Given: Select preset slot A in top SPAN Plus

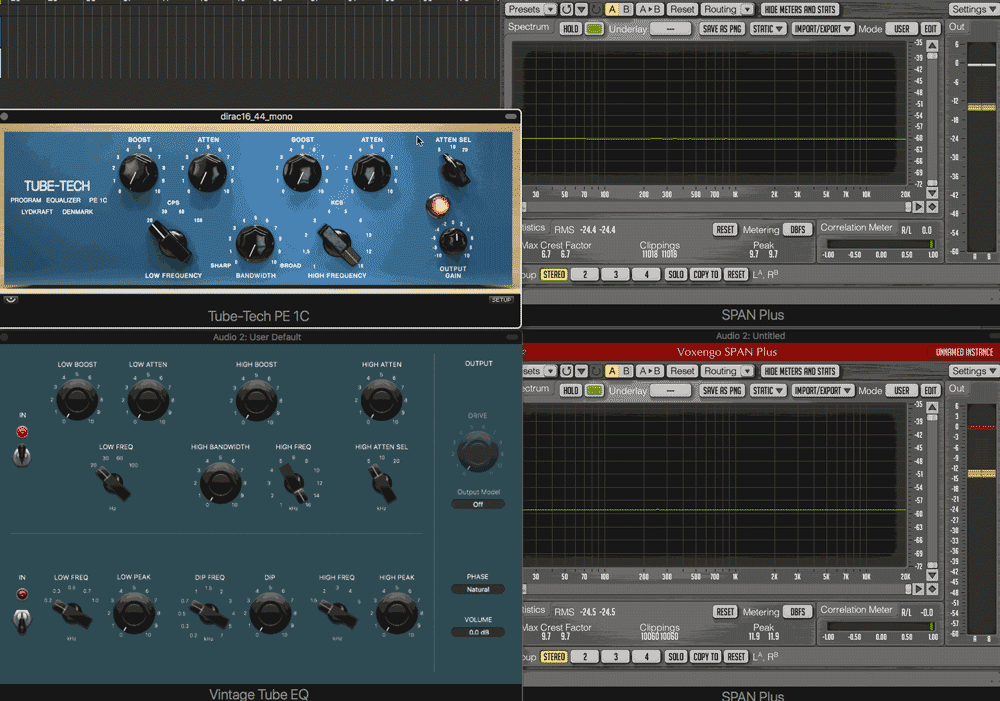Looking at the screenshot, I should click(x=612, y=10).
